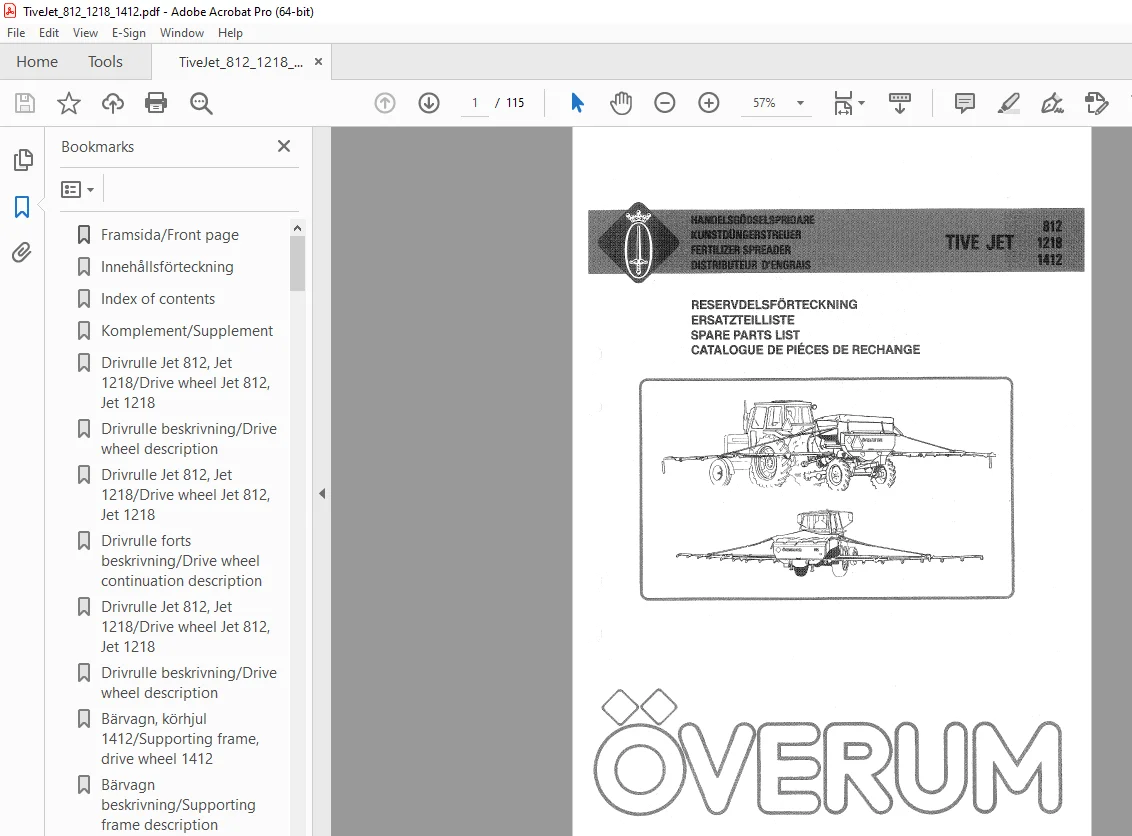The height and width of the screenshot is (836, 1132).
Task: Open the bookmarks options list dropdown
Action: [78, 190]
